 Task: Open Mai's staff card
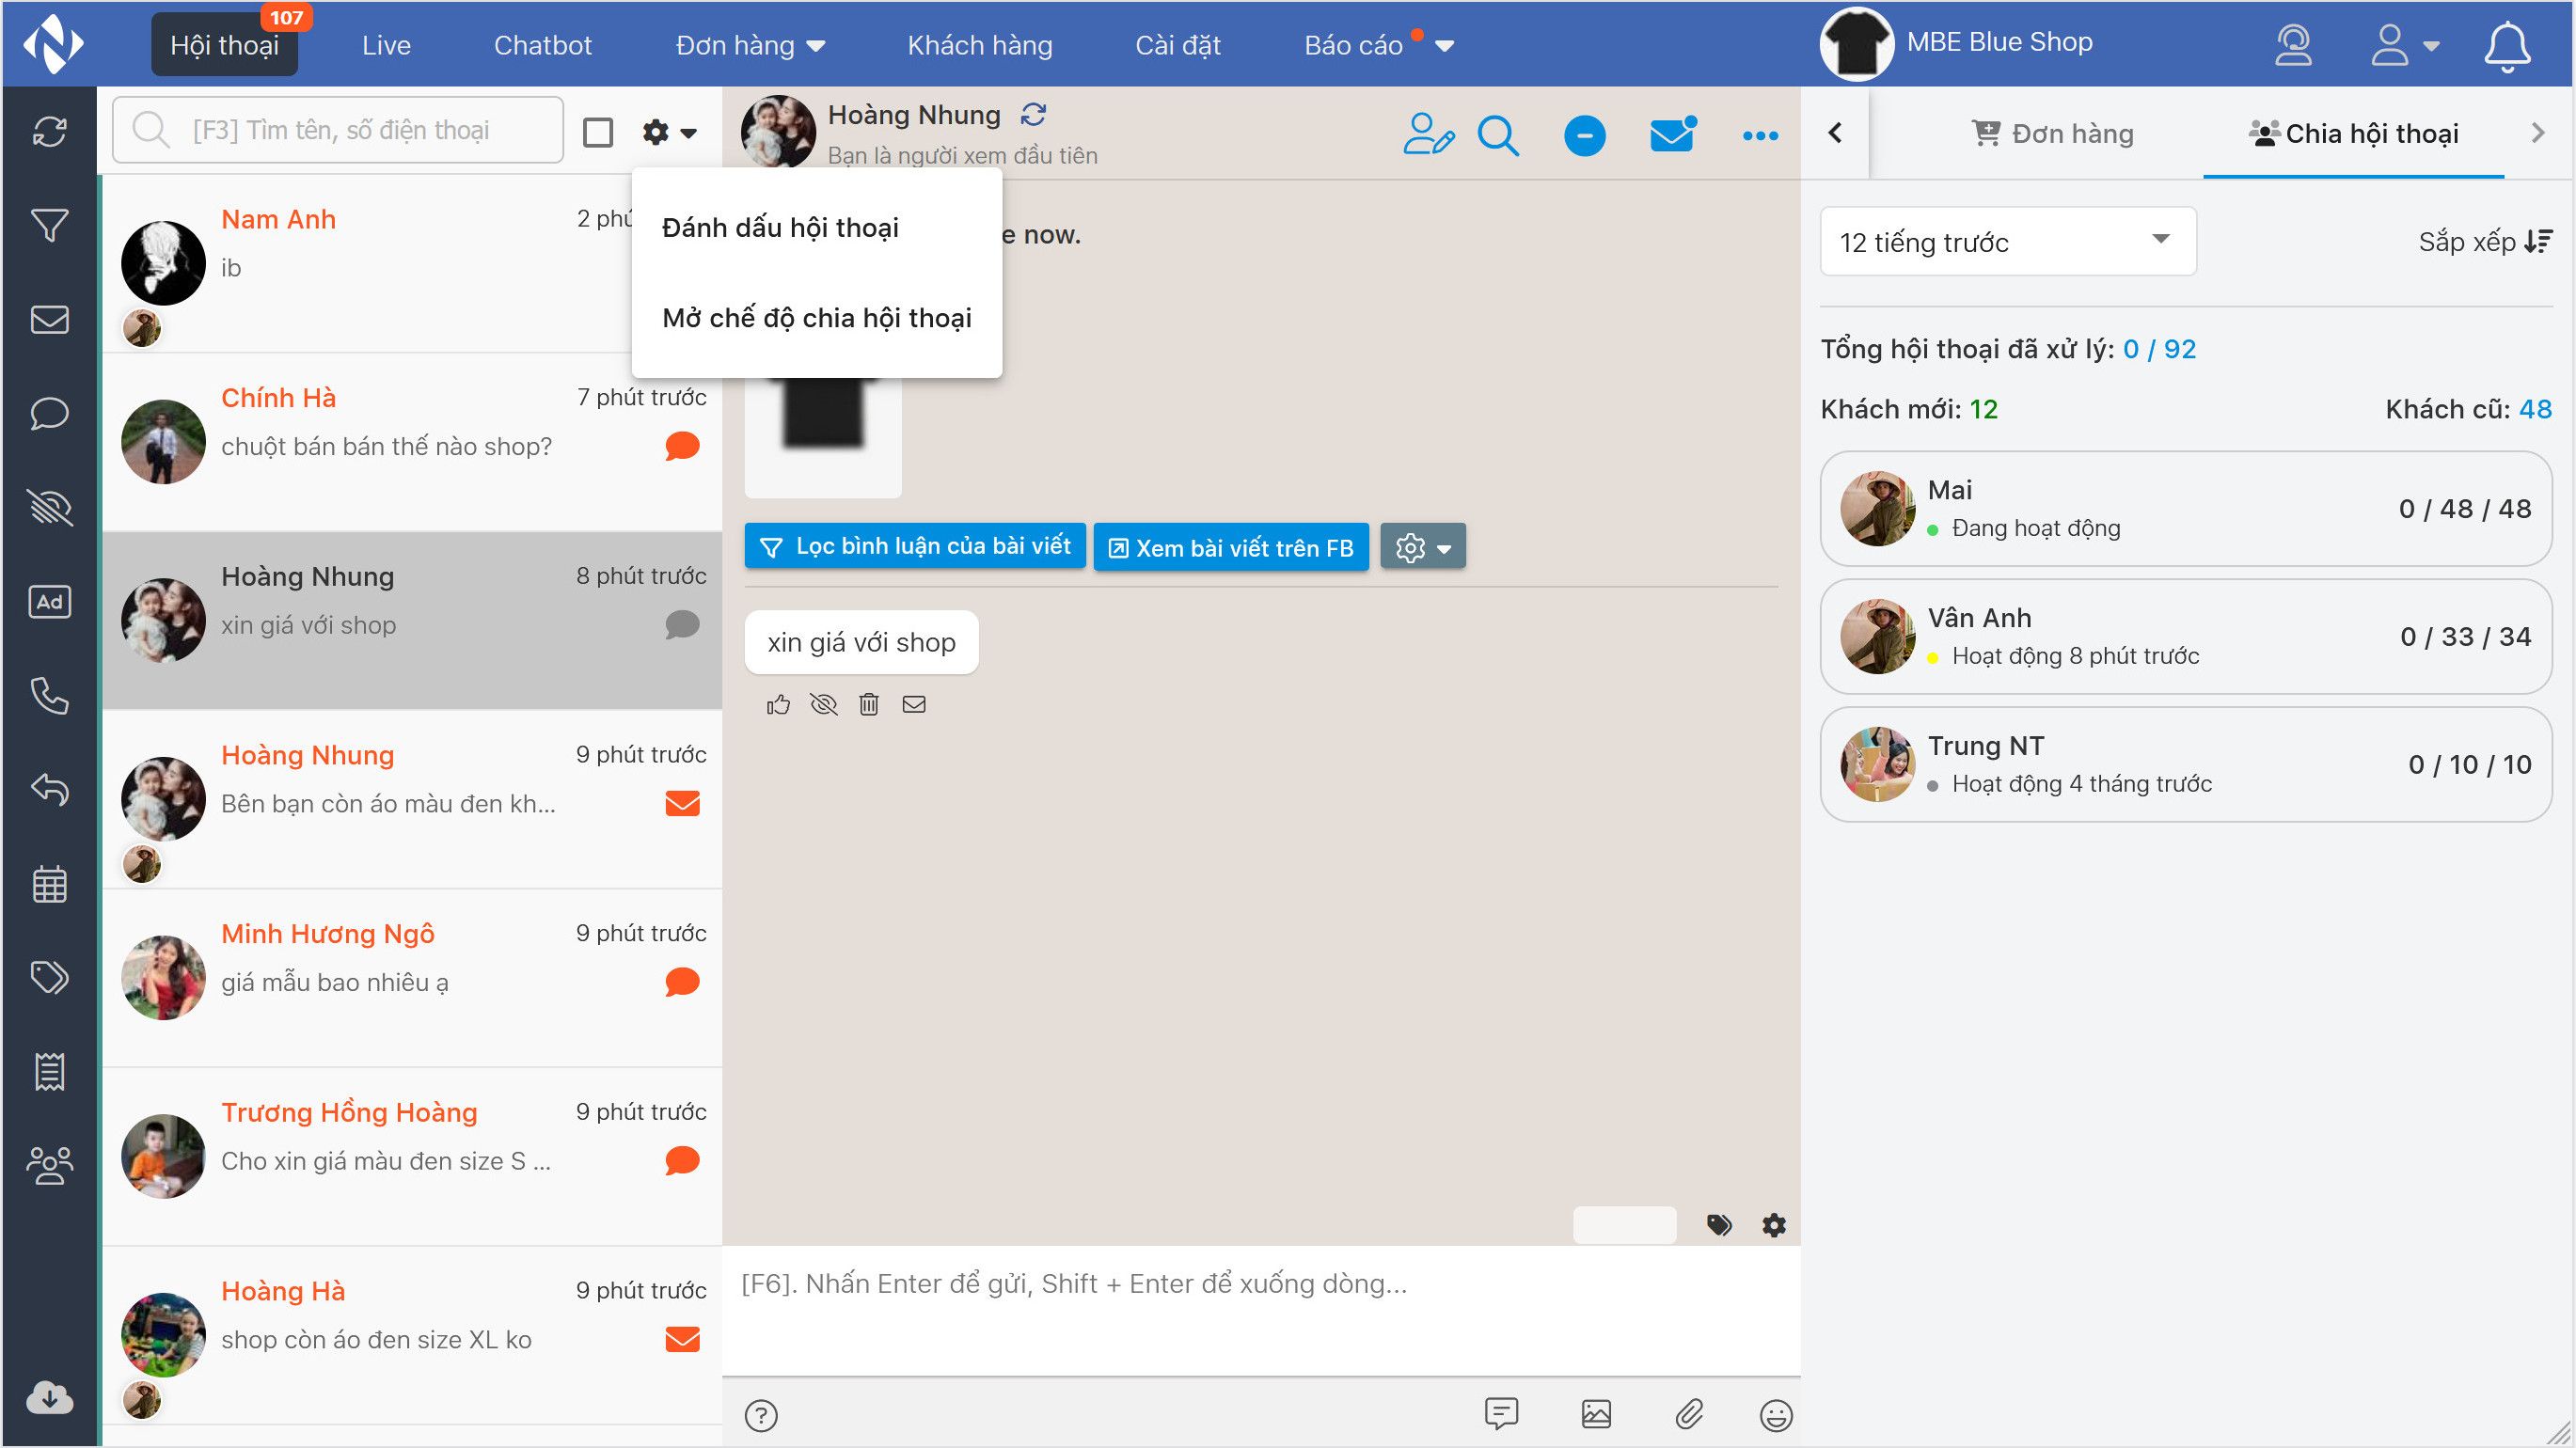(2186, 508)
